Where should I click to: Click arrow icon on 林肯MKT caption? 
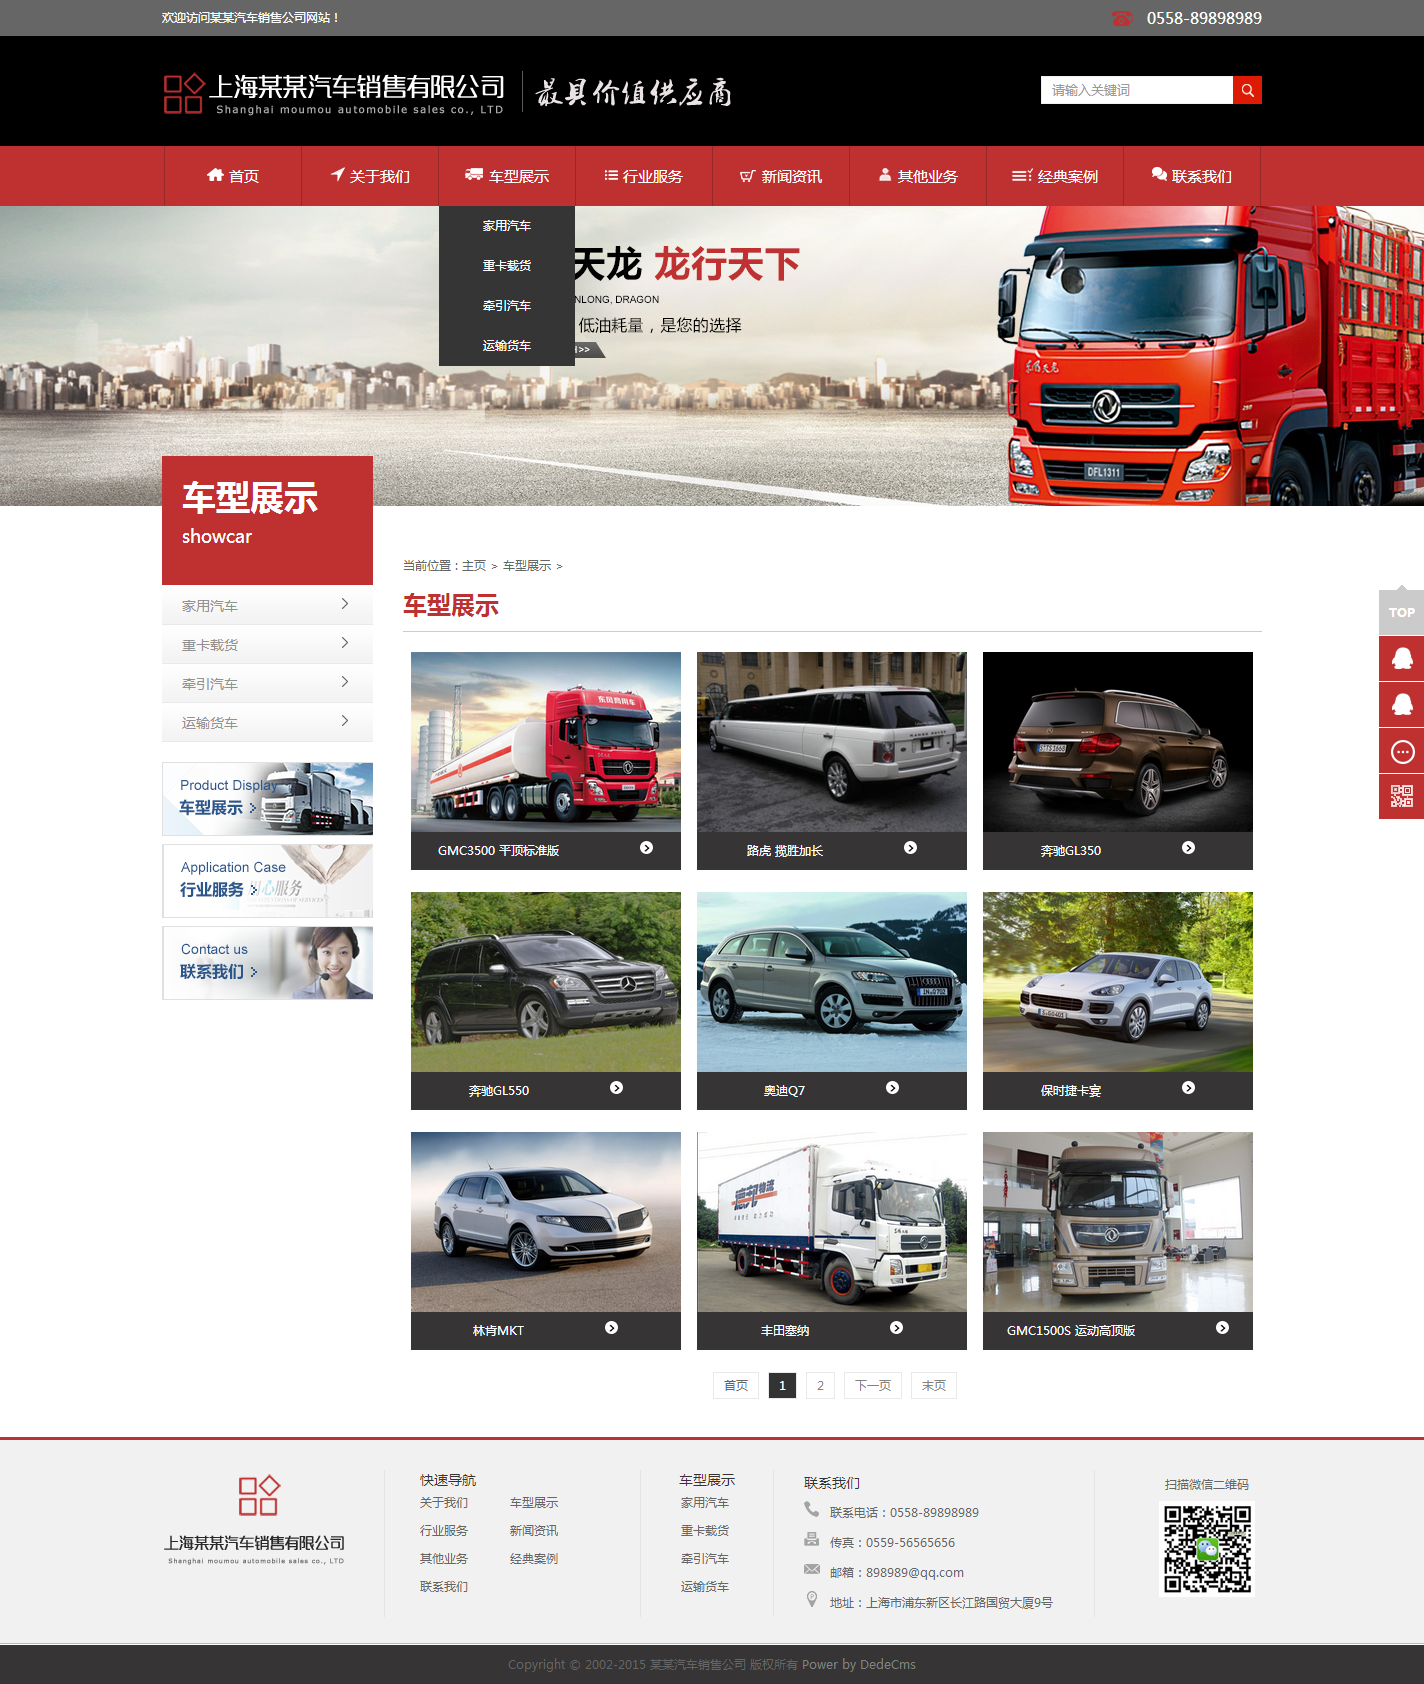tap(611, 1328)
